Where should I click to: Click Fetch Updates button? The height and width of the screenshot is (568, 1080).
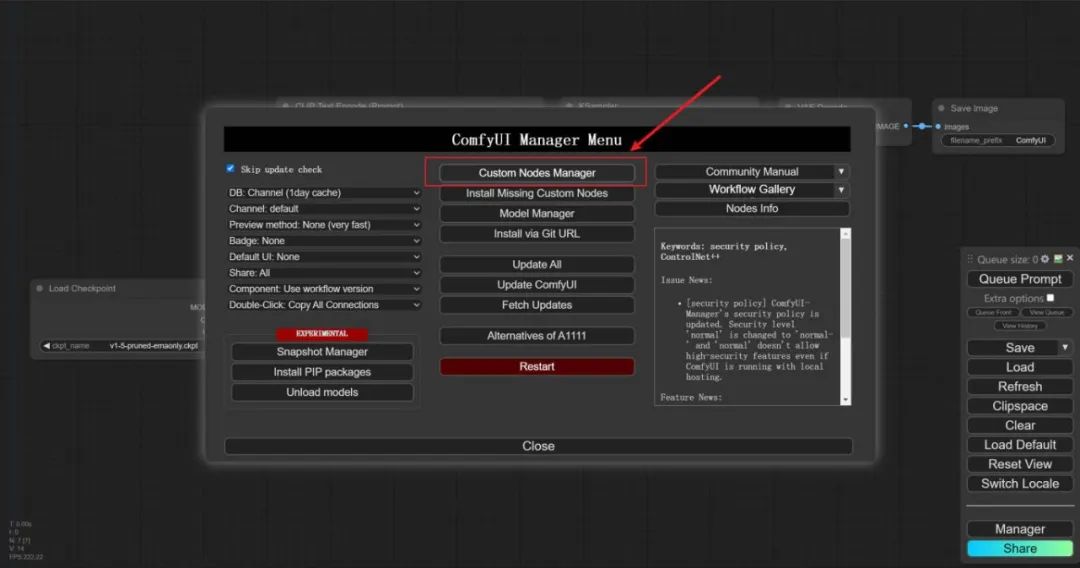(537, 305)
